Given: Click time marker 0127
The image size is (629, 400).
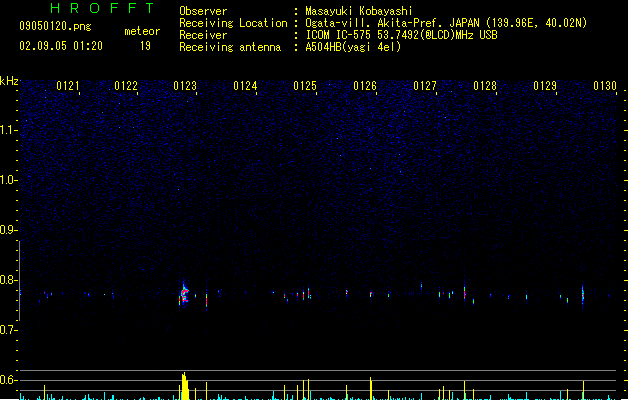Looking at the screenshot, I should (x=425, y=86).
